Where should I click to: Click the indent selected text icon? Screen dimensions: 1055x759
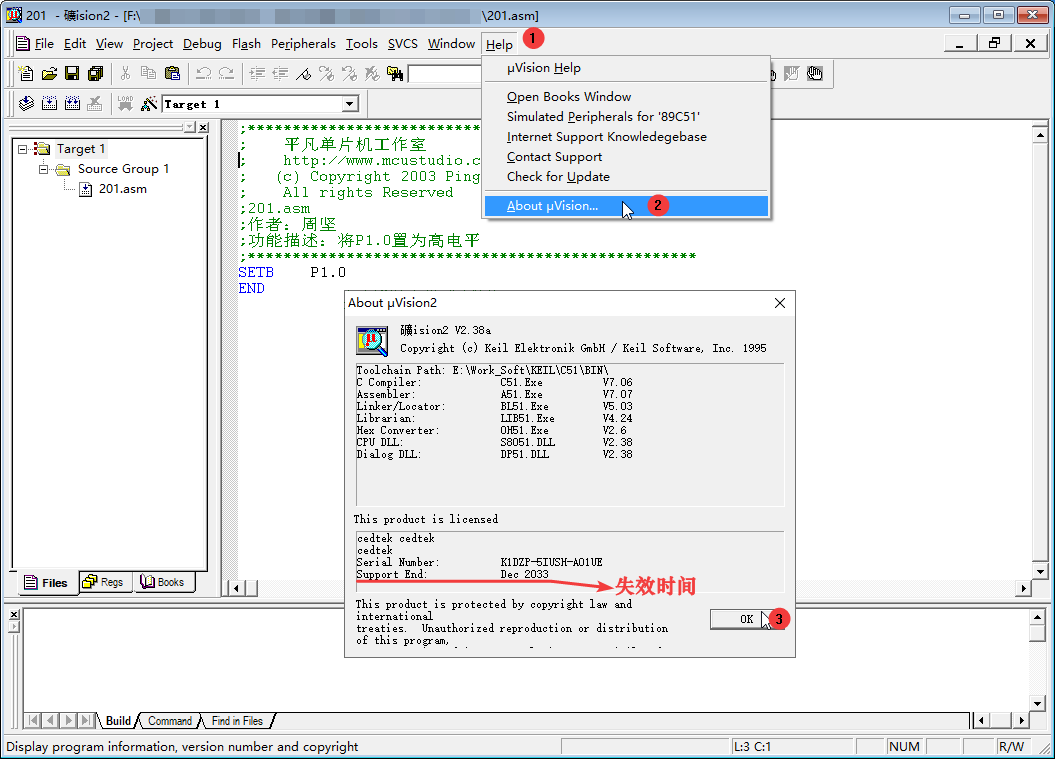(x=257, y=73)
